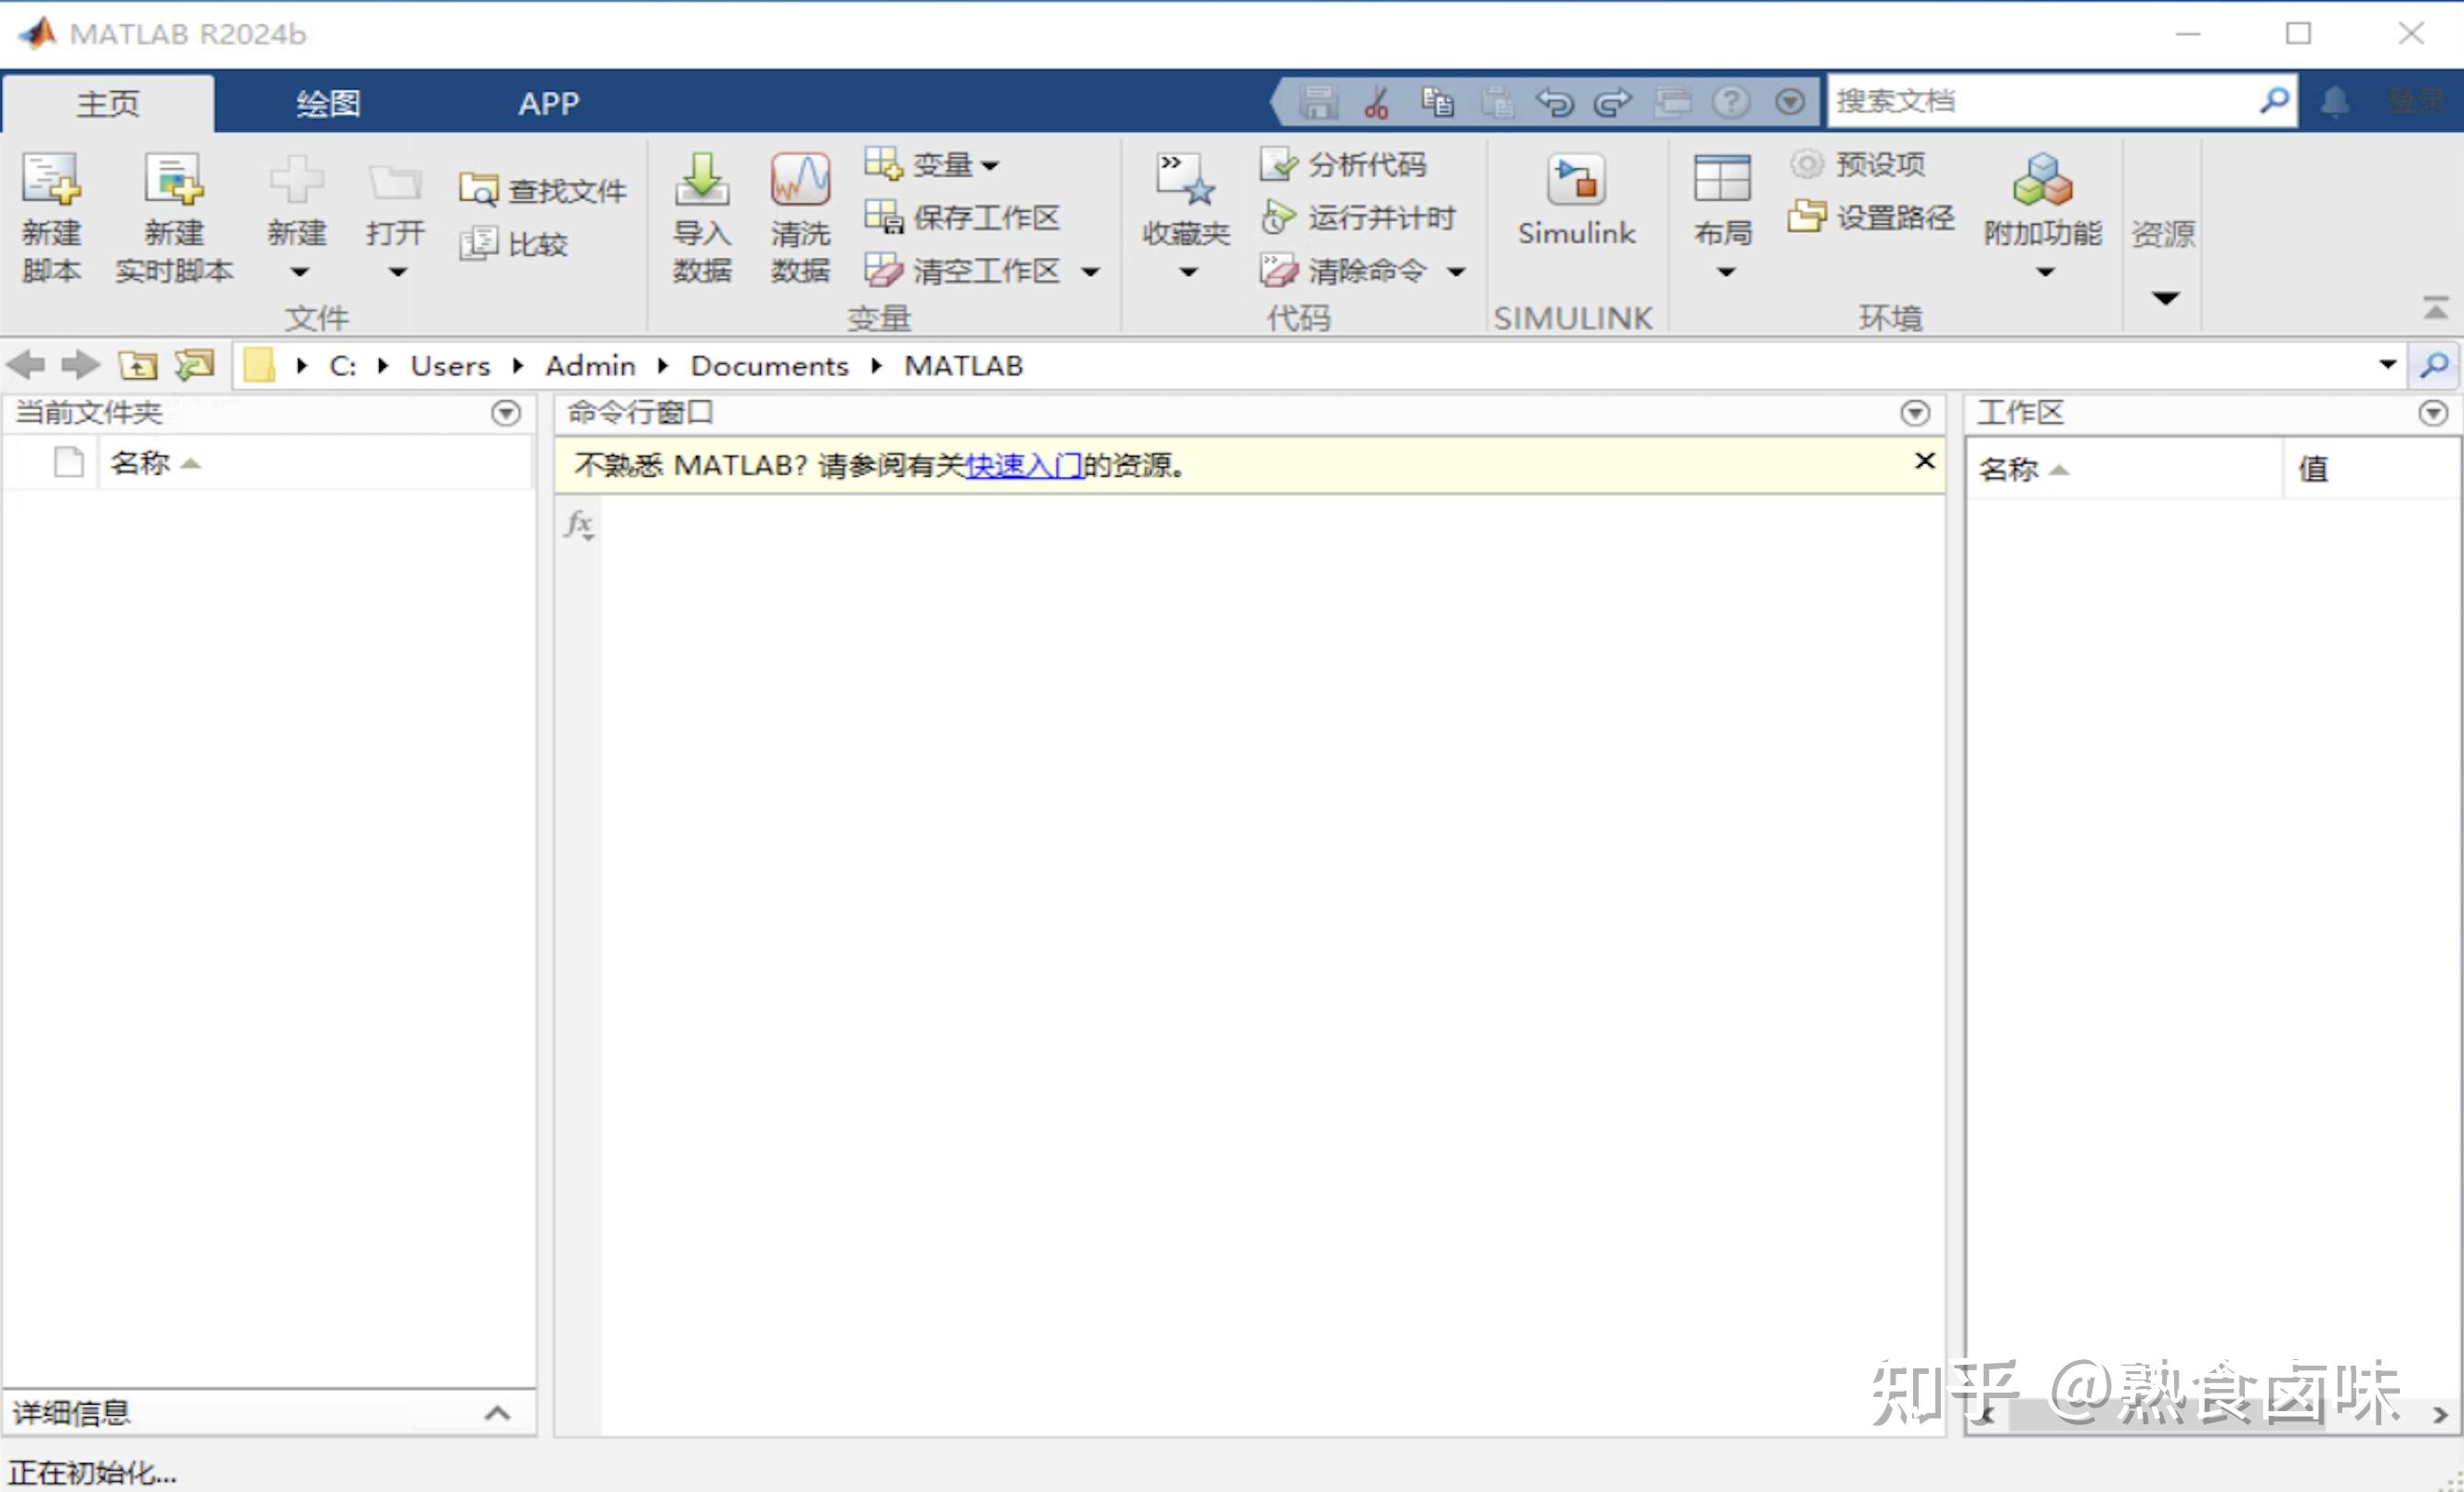Collapse the 详细信息 panel
The image size is (2464, 1492).
point(497,1412)
